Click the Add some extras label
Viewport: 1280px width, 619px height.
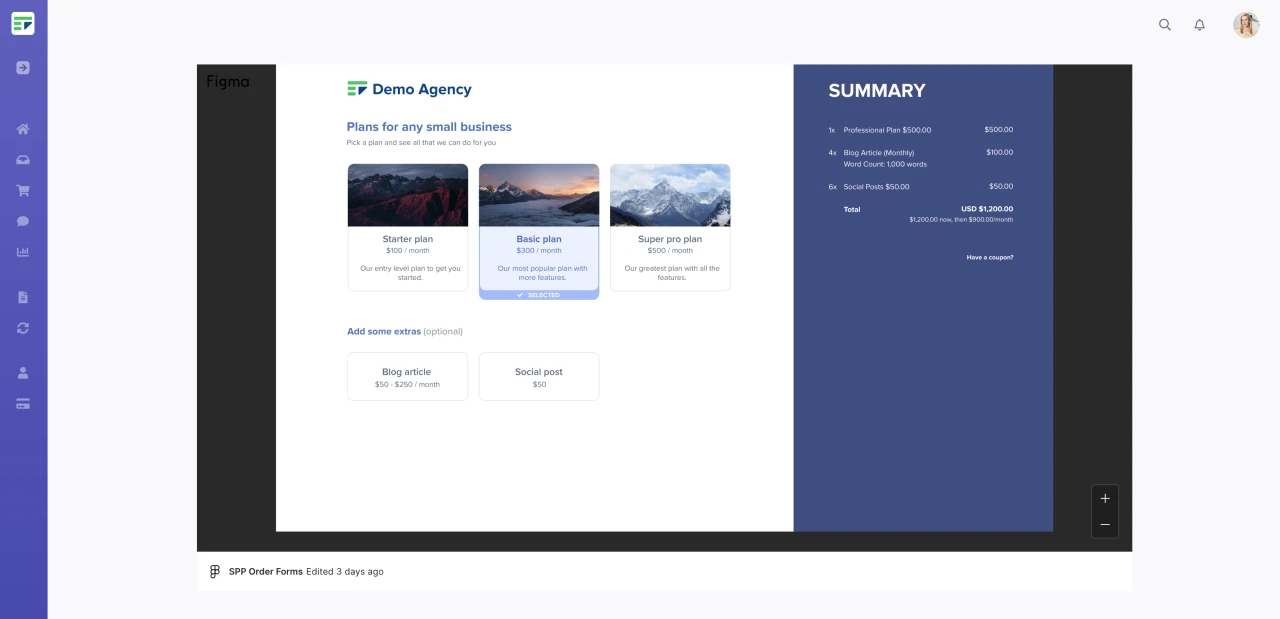(384, 331)
